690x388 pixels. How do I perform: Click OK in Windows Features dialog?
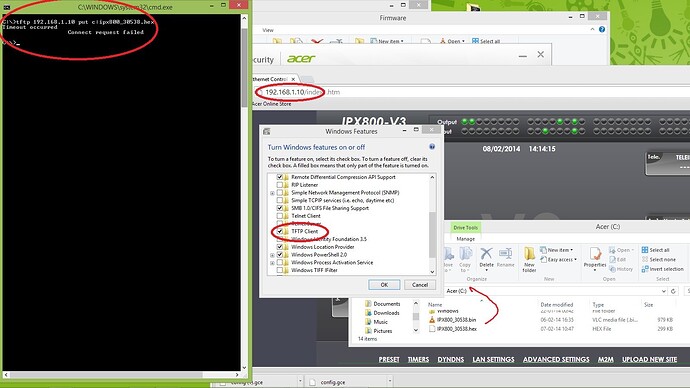pos(384,285)
